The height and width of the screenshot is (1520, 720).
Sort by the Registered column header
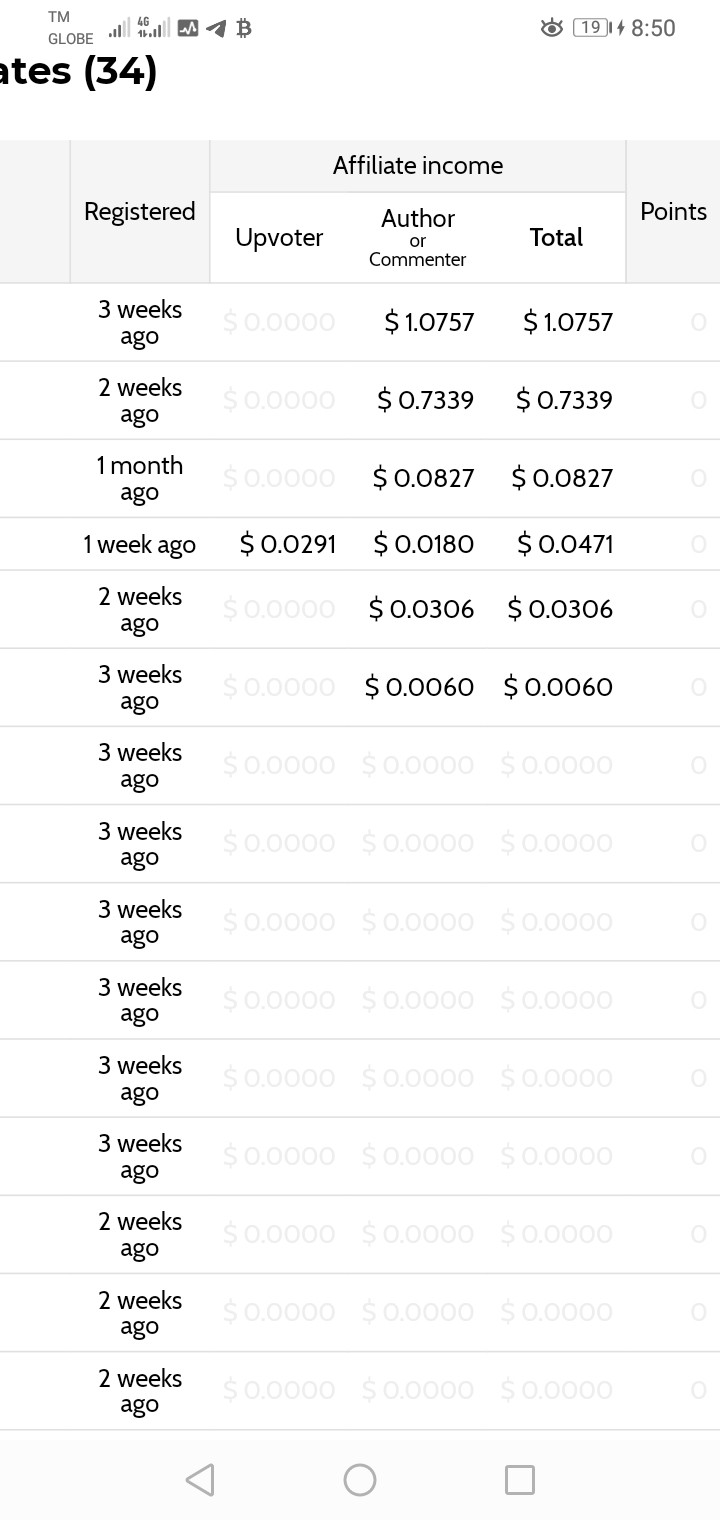coord(140,211)
